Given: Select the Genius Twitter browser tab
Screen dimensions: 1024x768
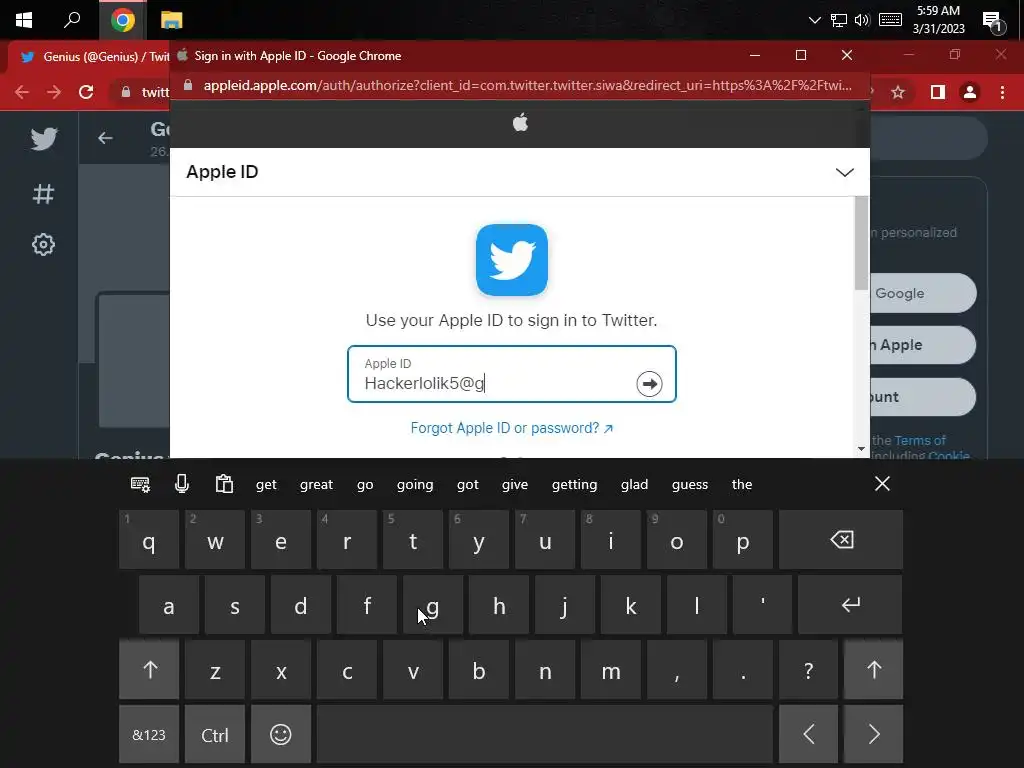Looking at the screenshot, I should point(95,57).
